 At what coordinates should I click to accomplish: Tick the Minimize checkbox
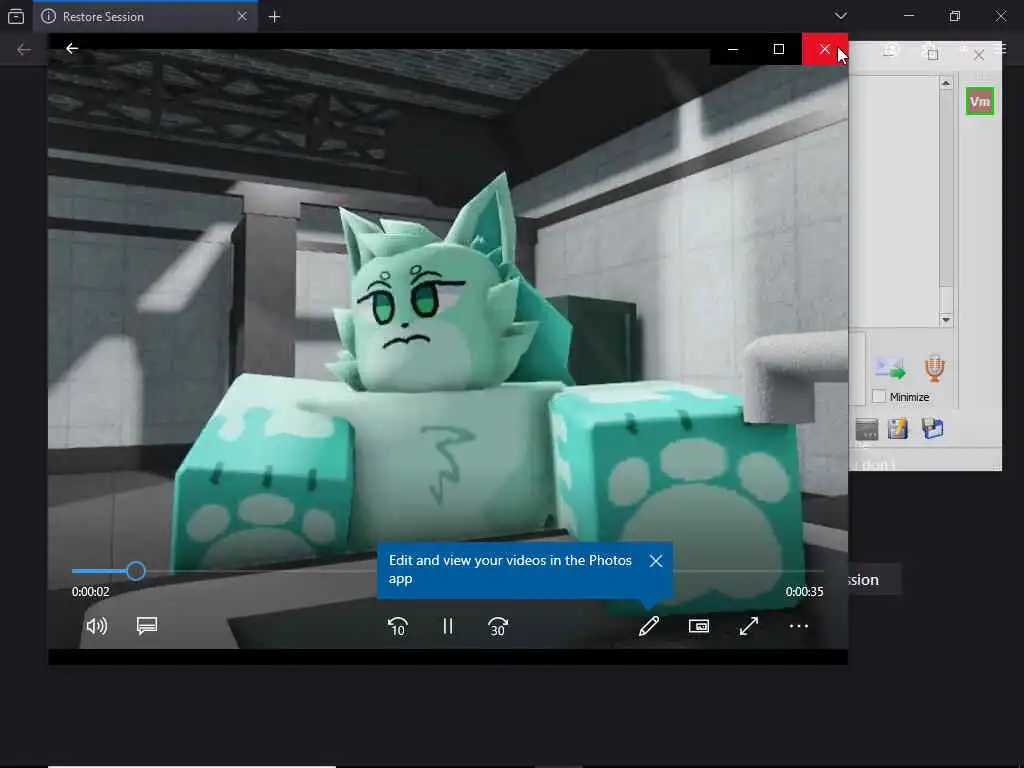[x=880, y=396]
